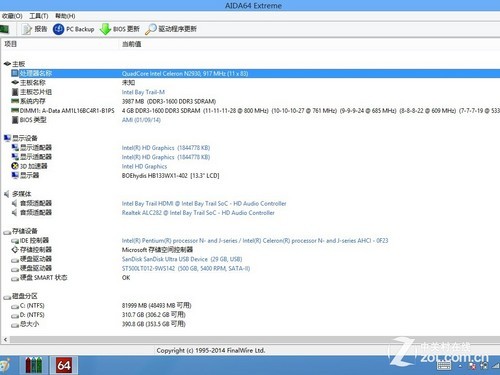Click the SanDisk Ultra USB Device link
This screenshot has height=375, width=500.
182,259
